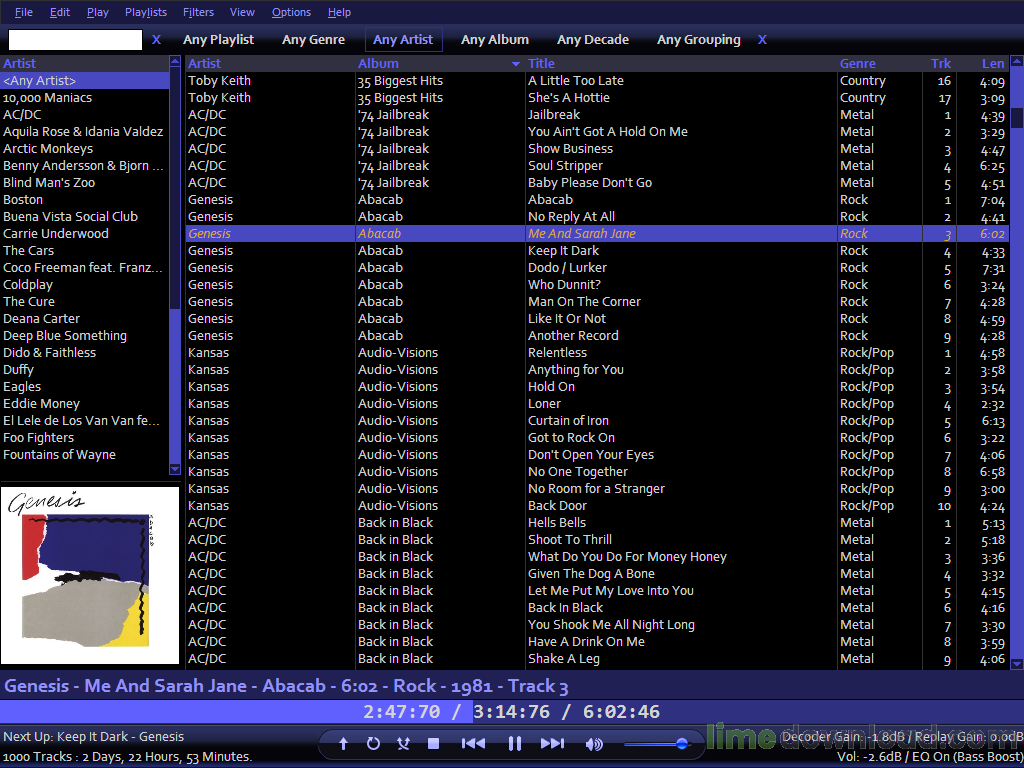Click the volume slider handle
The height and width of the screenshot is (768, 1024).
click(x=681, y=743)
